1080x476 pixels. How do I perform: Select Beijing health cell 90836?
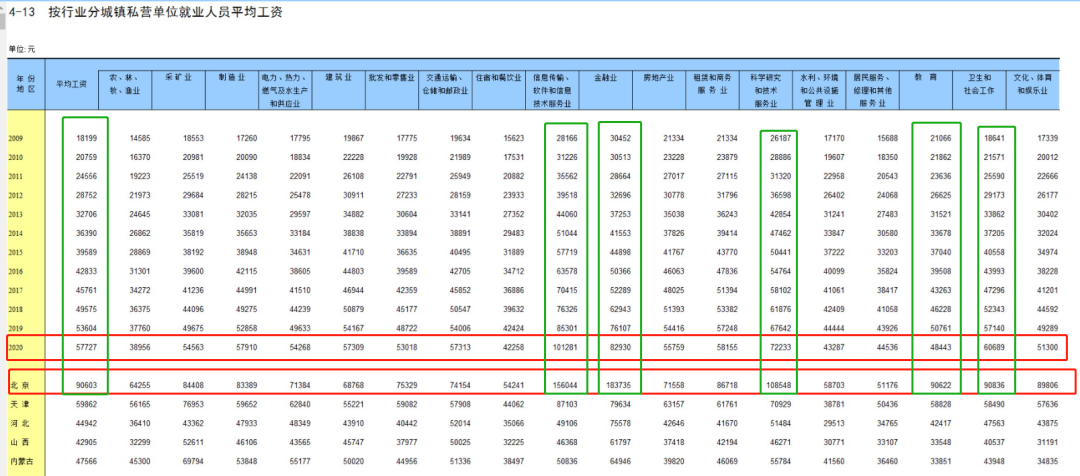click(x=994, y=387)
